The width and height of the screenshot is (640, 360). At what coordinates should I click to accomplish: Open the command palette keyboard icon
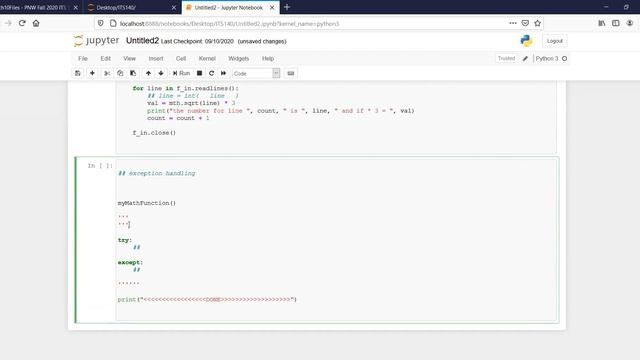pyautogui.click(x=291, y=73)
